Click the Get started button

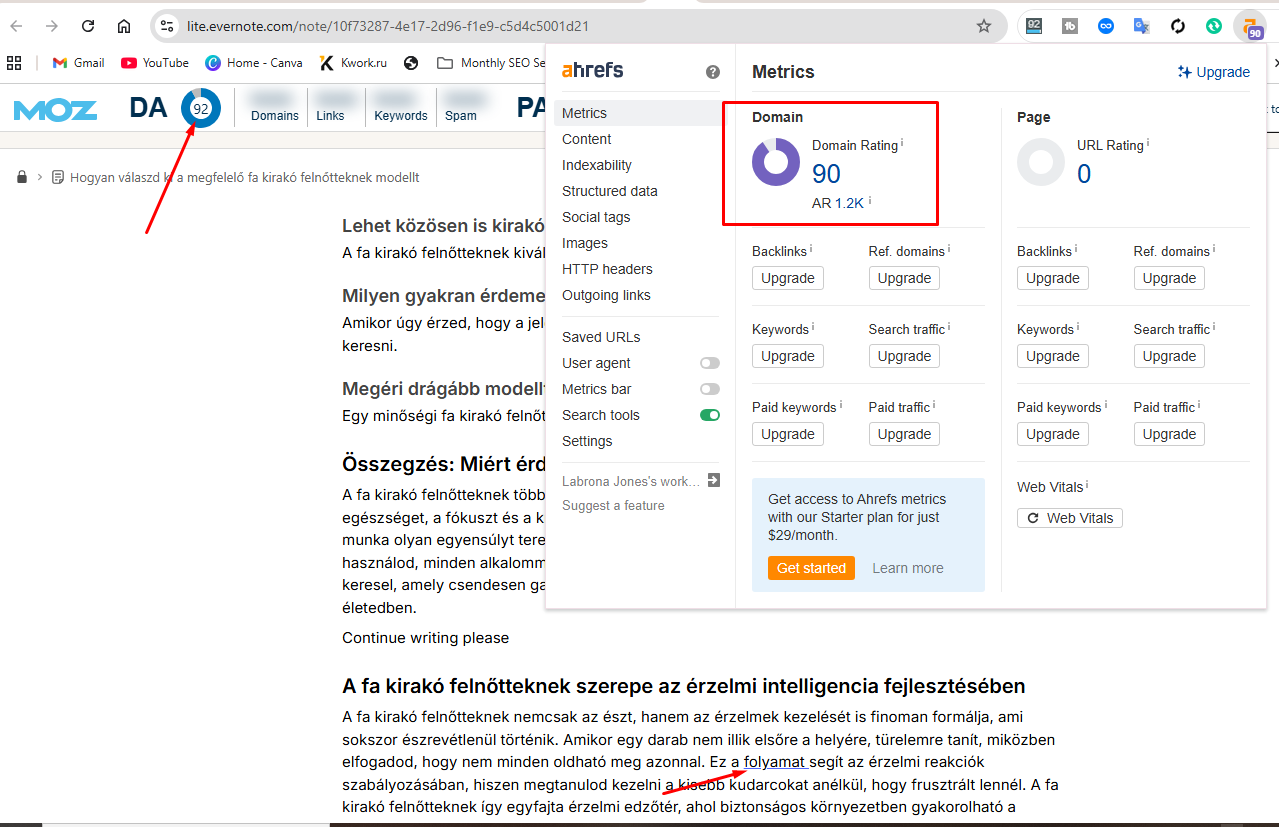point(811,567)
